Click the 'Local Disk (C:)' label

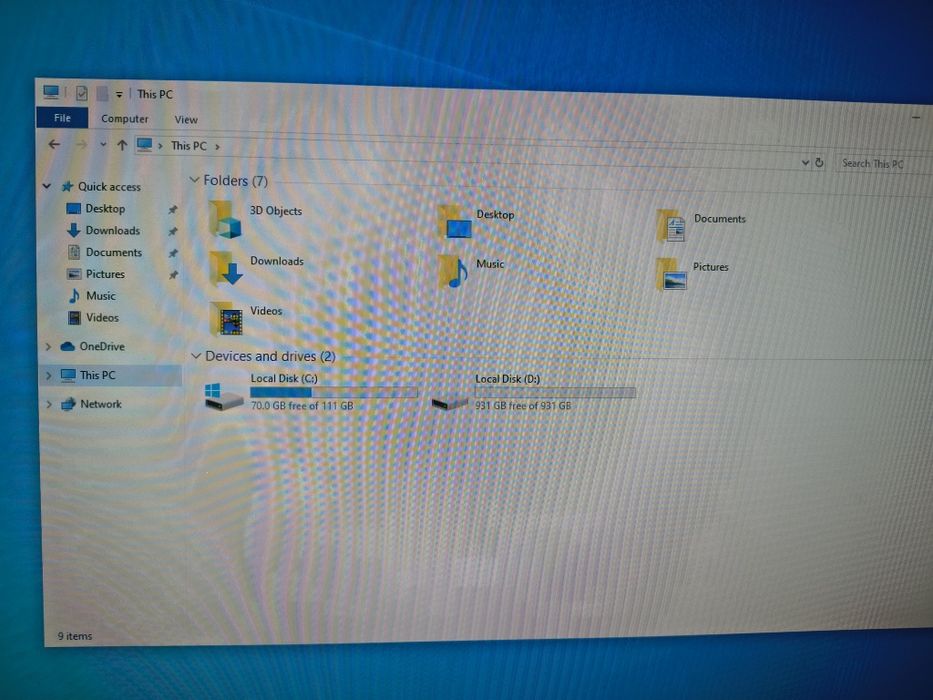pos(284,378)
